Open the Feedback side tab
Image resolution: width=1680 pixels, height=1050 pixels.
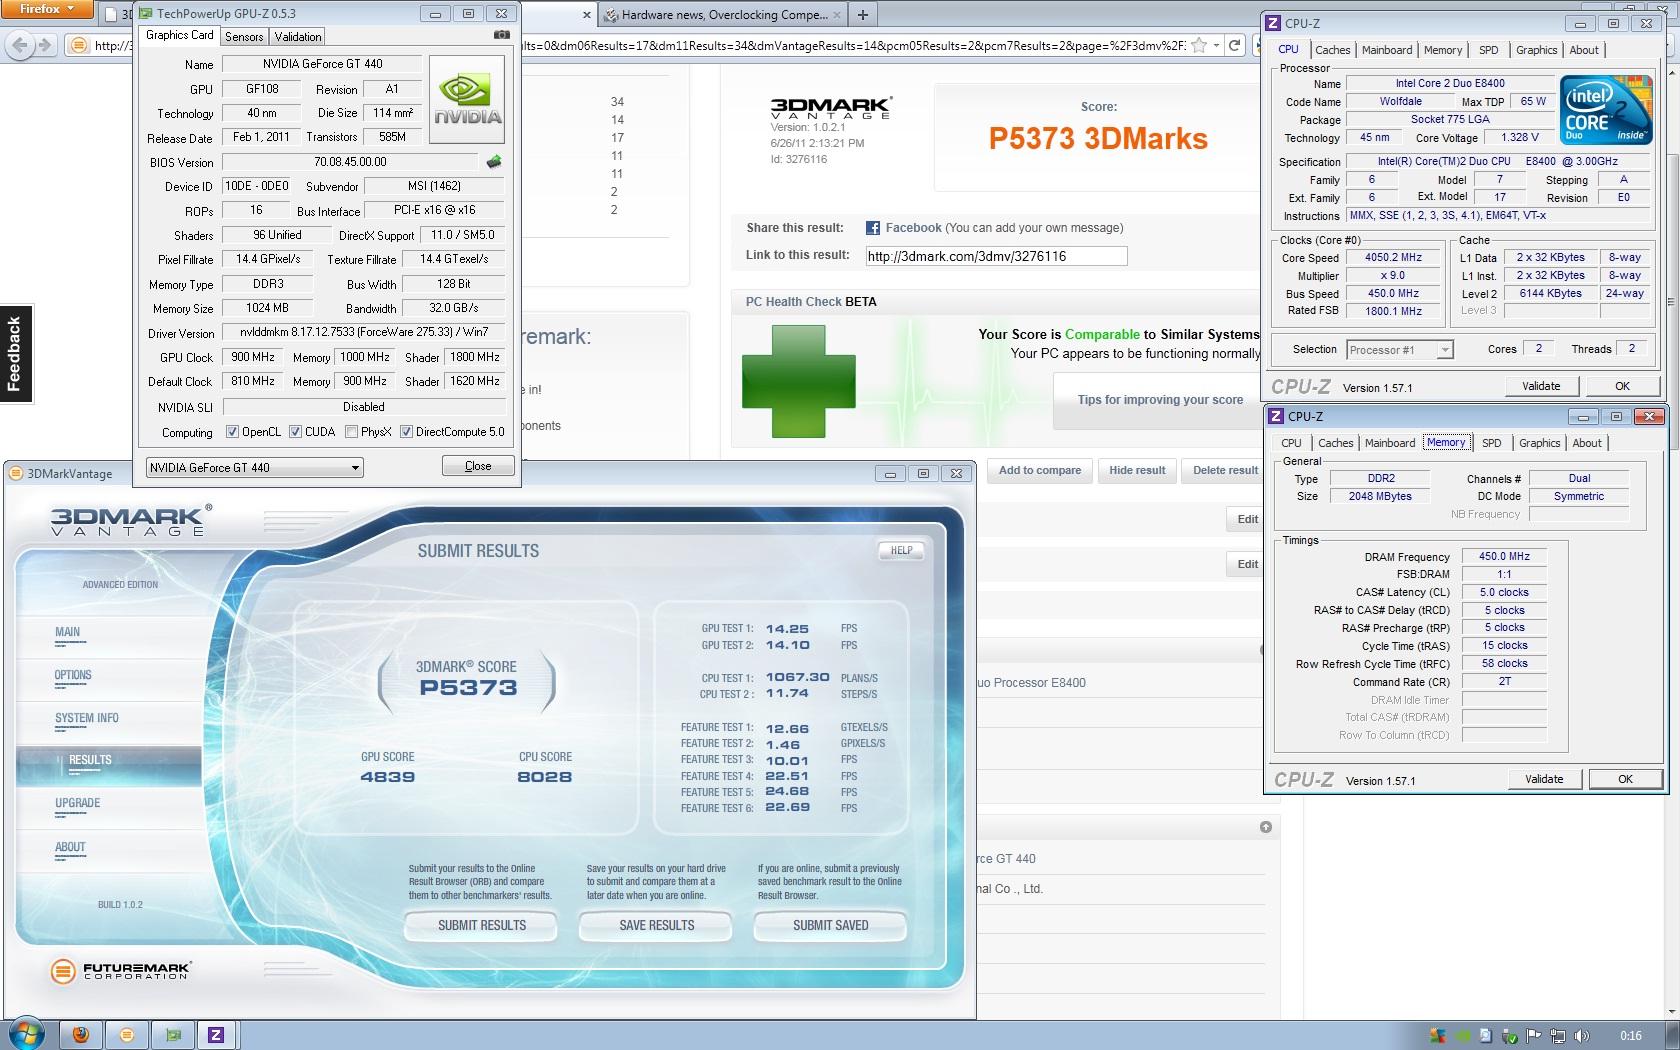[x=15, y=354]
